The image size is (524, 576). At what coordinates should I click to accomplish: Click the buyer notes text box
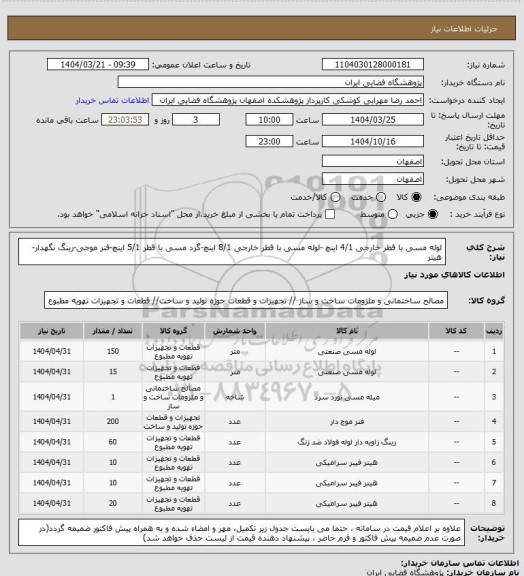tap(241, 533)
